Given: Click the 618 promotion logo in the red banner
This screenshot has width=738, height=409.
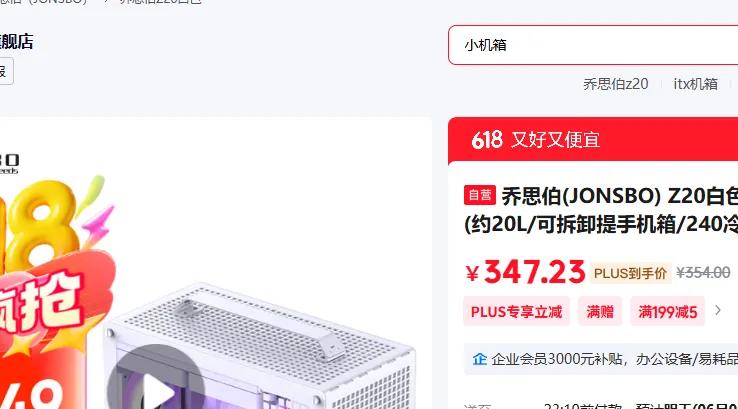Looking at the screenshot, I should point(487,140).
